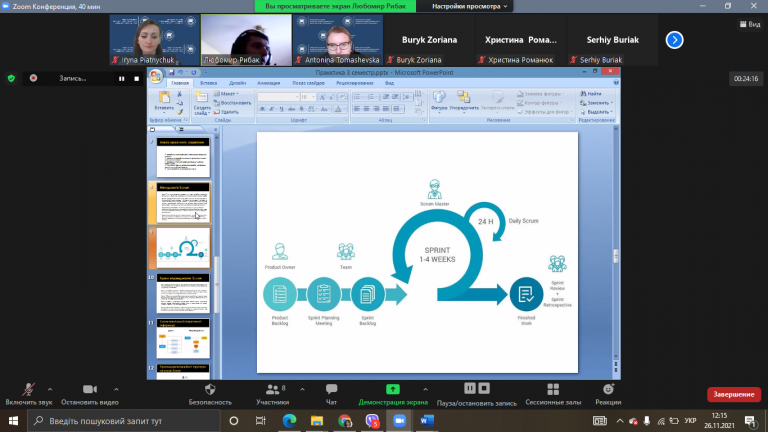Stop recording in the Запись indicator
The image size is (768, 432).
[137, 78]
